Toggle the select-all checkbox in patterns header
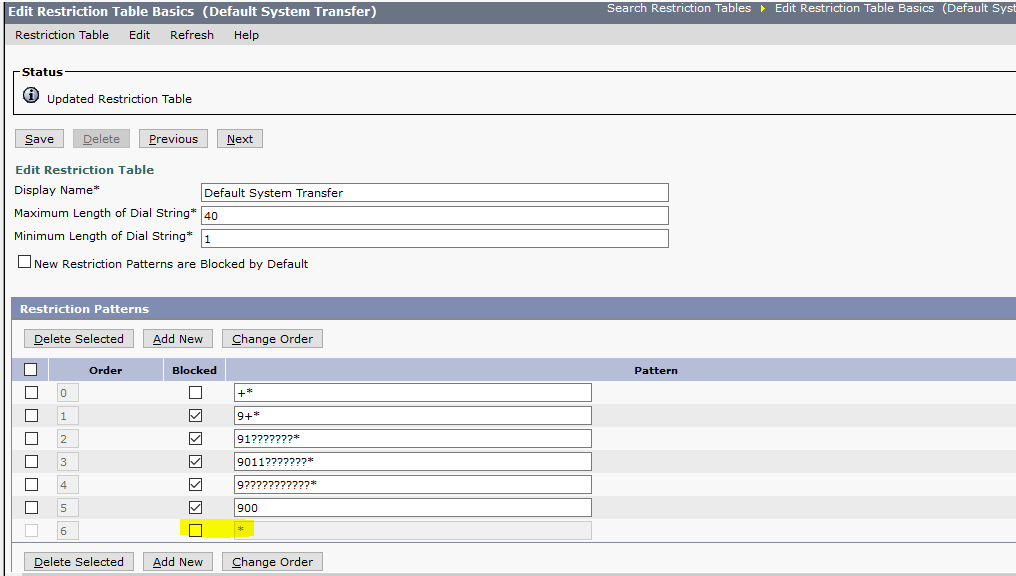The image size is (1016, 576). 31,370
